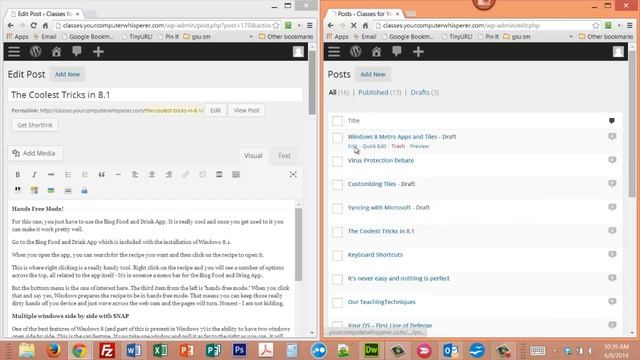This screenshot has height=360, width=640.
Task: Click Edit button next to permalink
Action: (216, 110)
